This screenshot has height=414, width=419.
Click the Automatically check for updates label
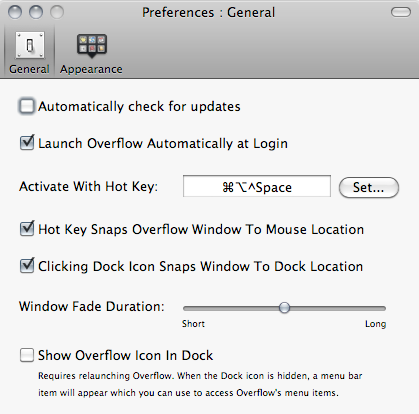pos(139,107)
